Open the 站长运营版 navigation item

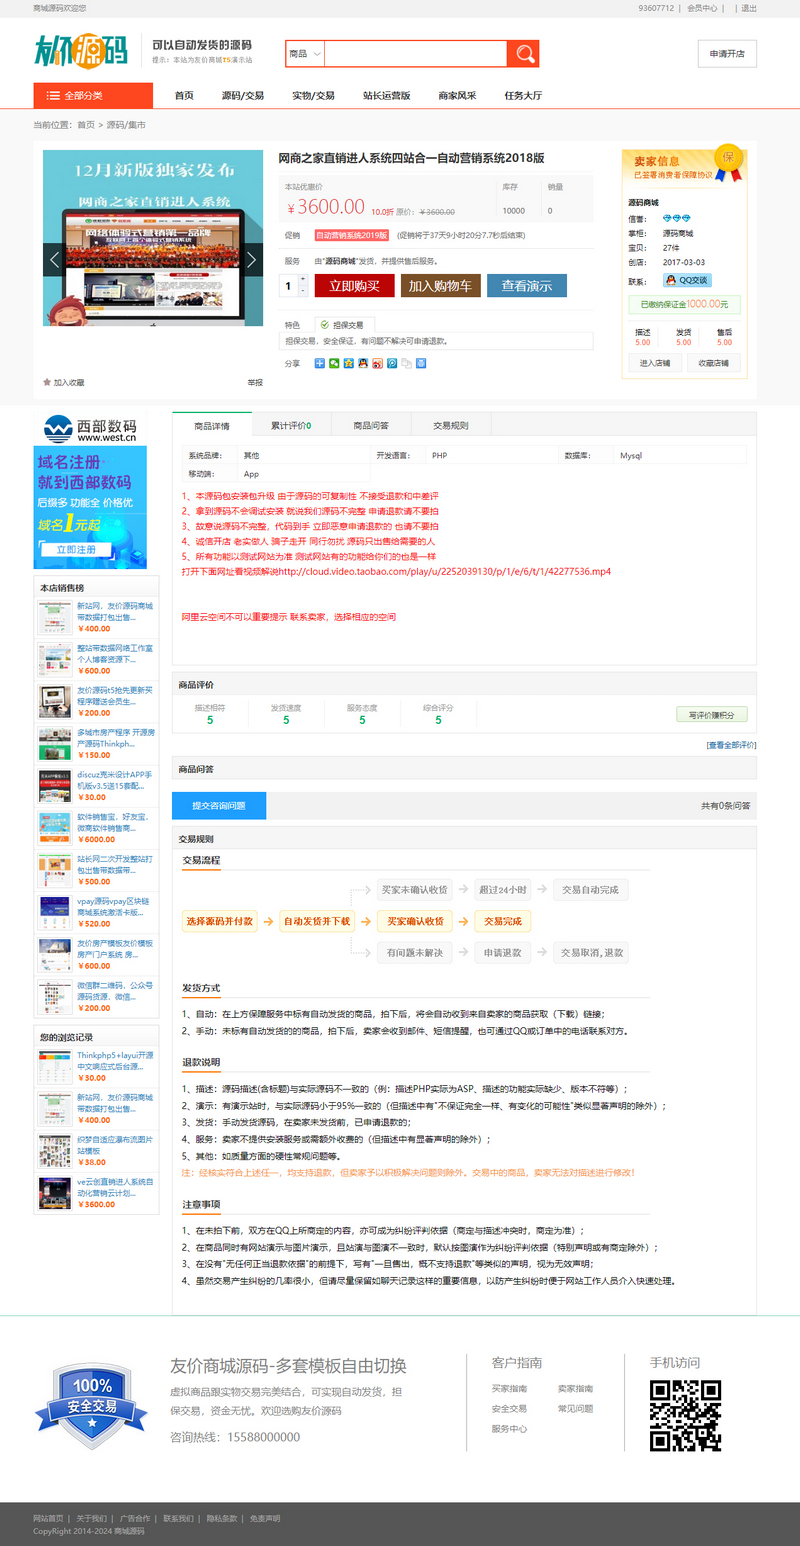(x=387, y=96)
